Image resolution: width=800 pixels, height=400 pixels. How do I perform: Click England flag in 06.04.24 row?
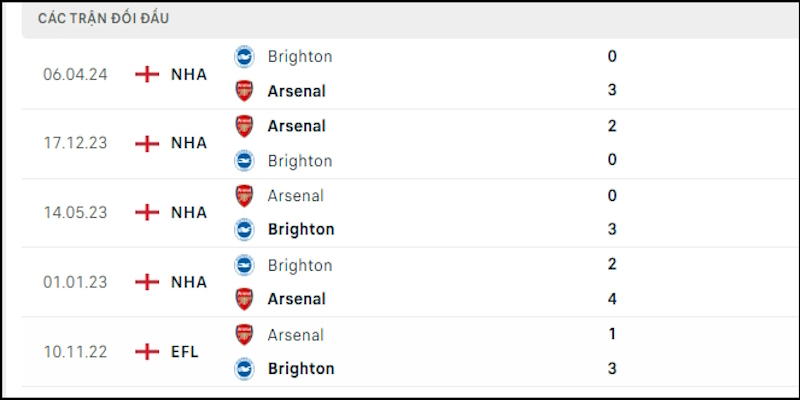(147, 74)
